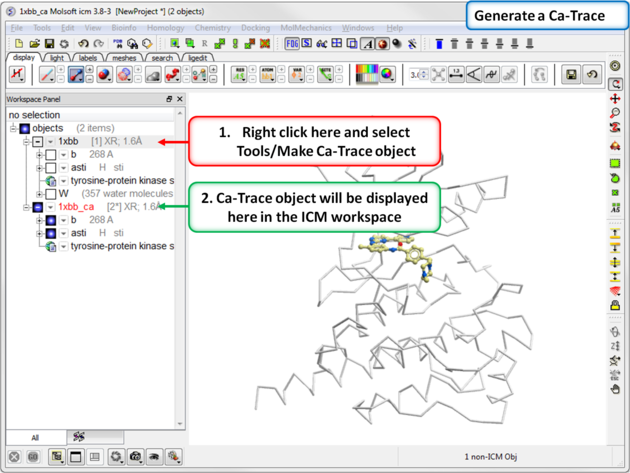Click the magnifier zoom icon in right sidebar
This screenshot has width=630, height=473.
(x=615, y=115)
